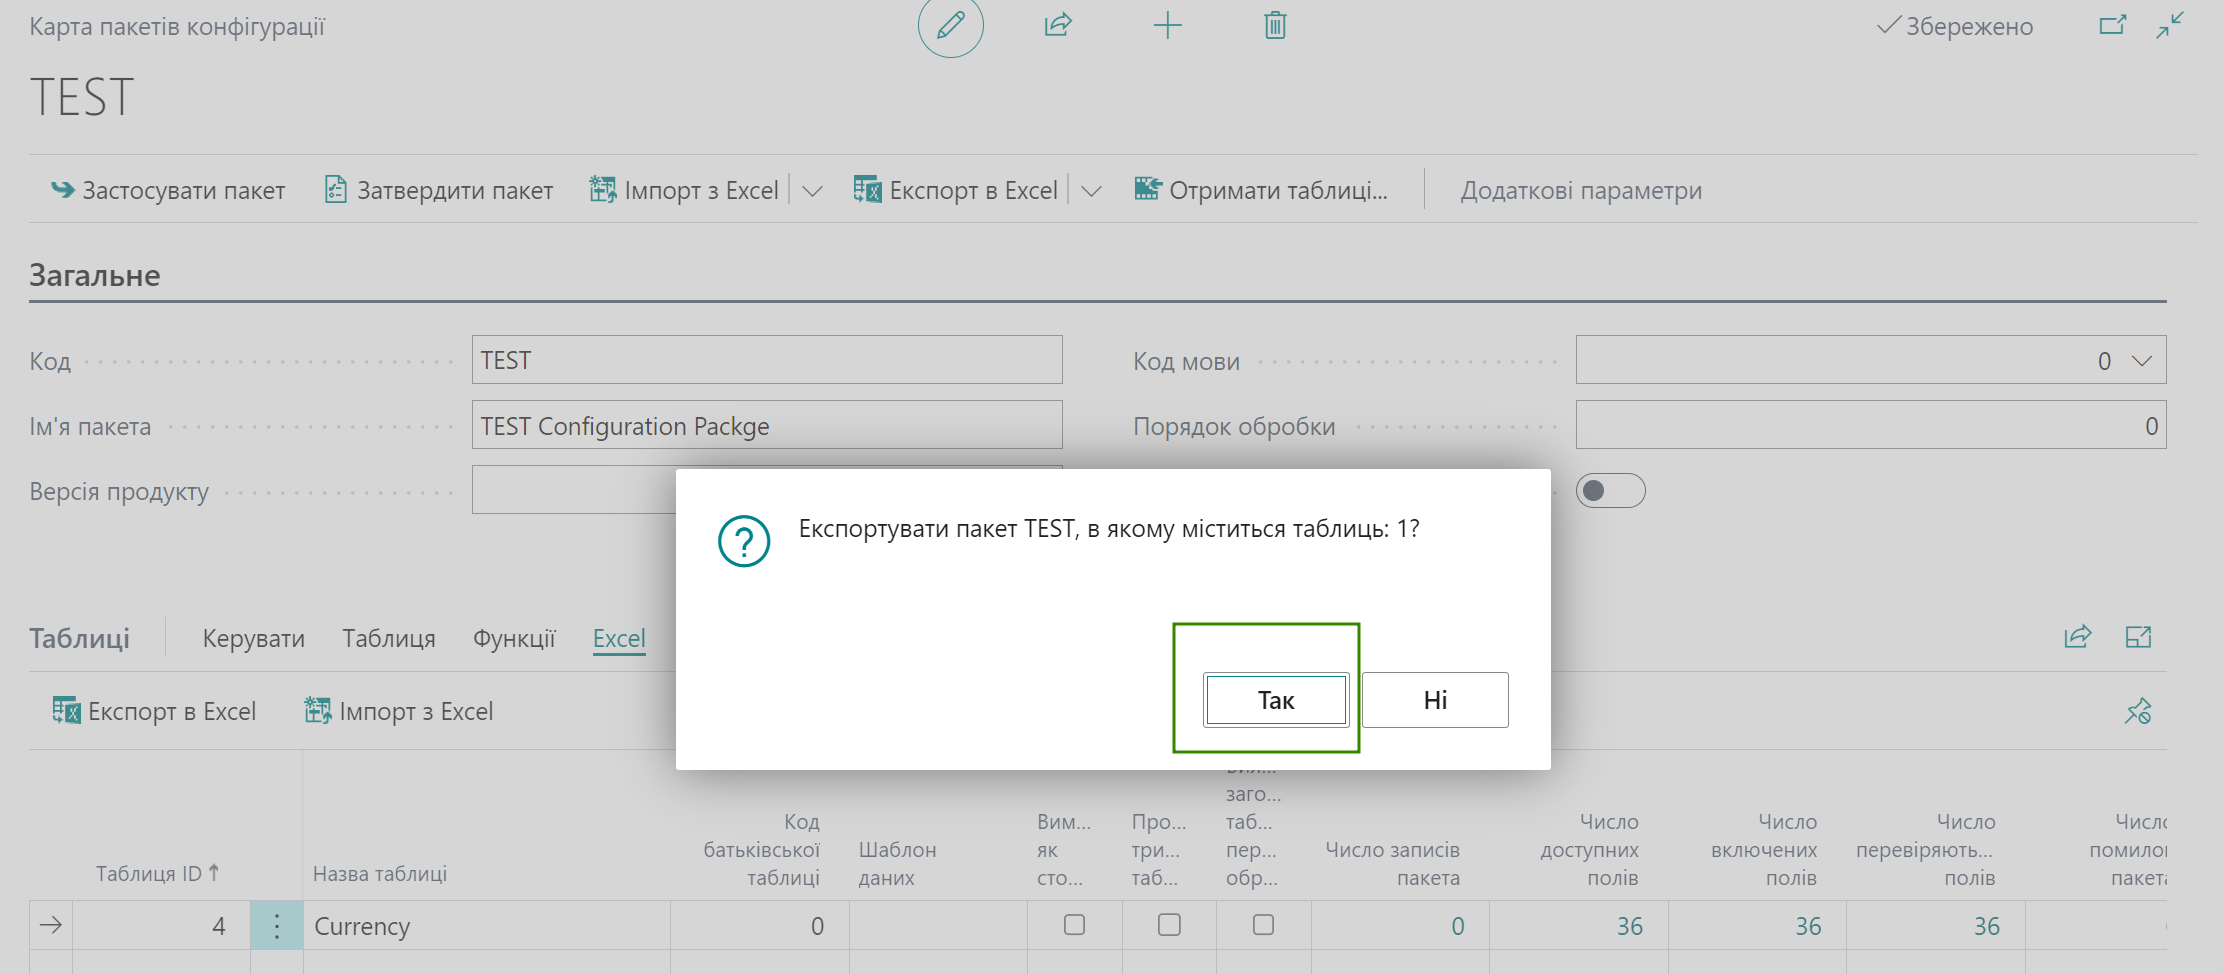Toggle third checkbox in Currency row
2223x974 pixels.
1263,925
